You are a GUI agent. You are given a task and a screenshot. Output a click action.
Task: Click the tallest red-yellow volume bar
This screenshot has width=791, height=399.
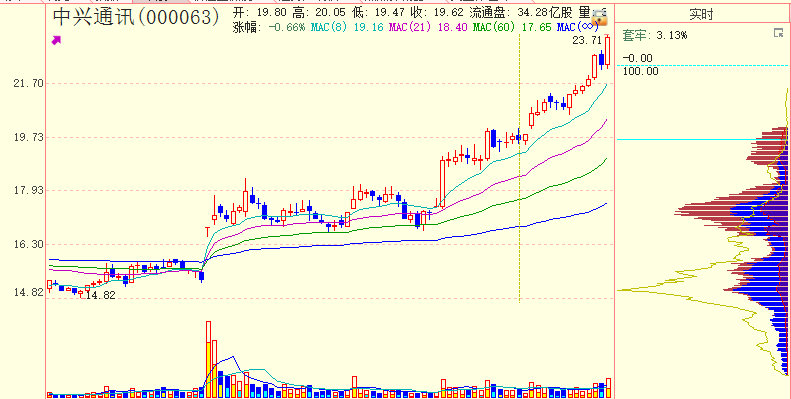208,359
